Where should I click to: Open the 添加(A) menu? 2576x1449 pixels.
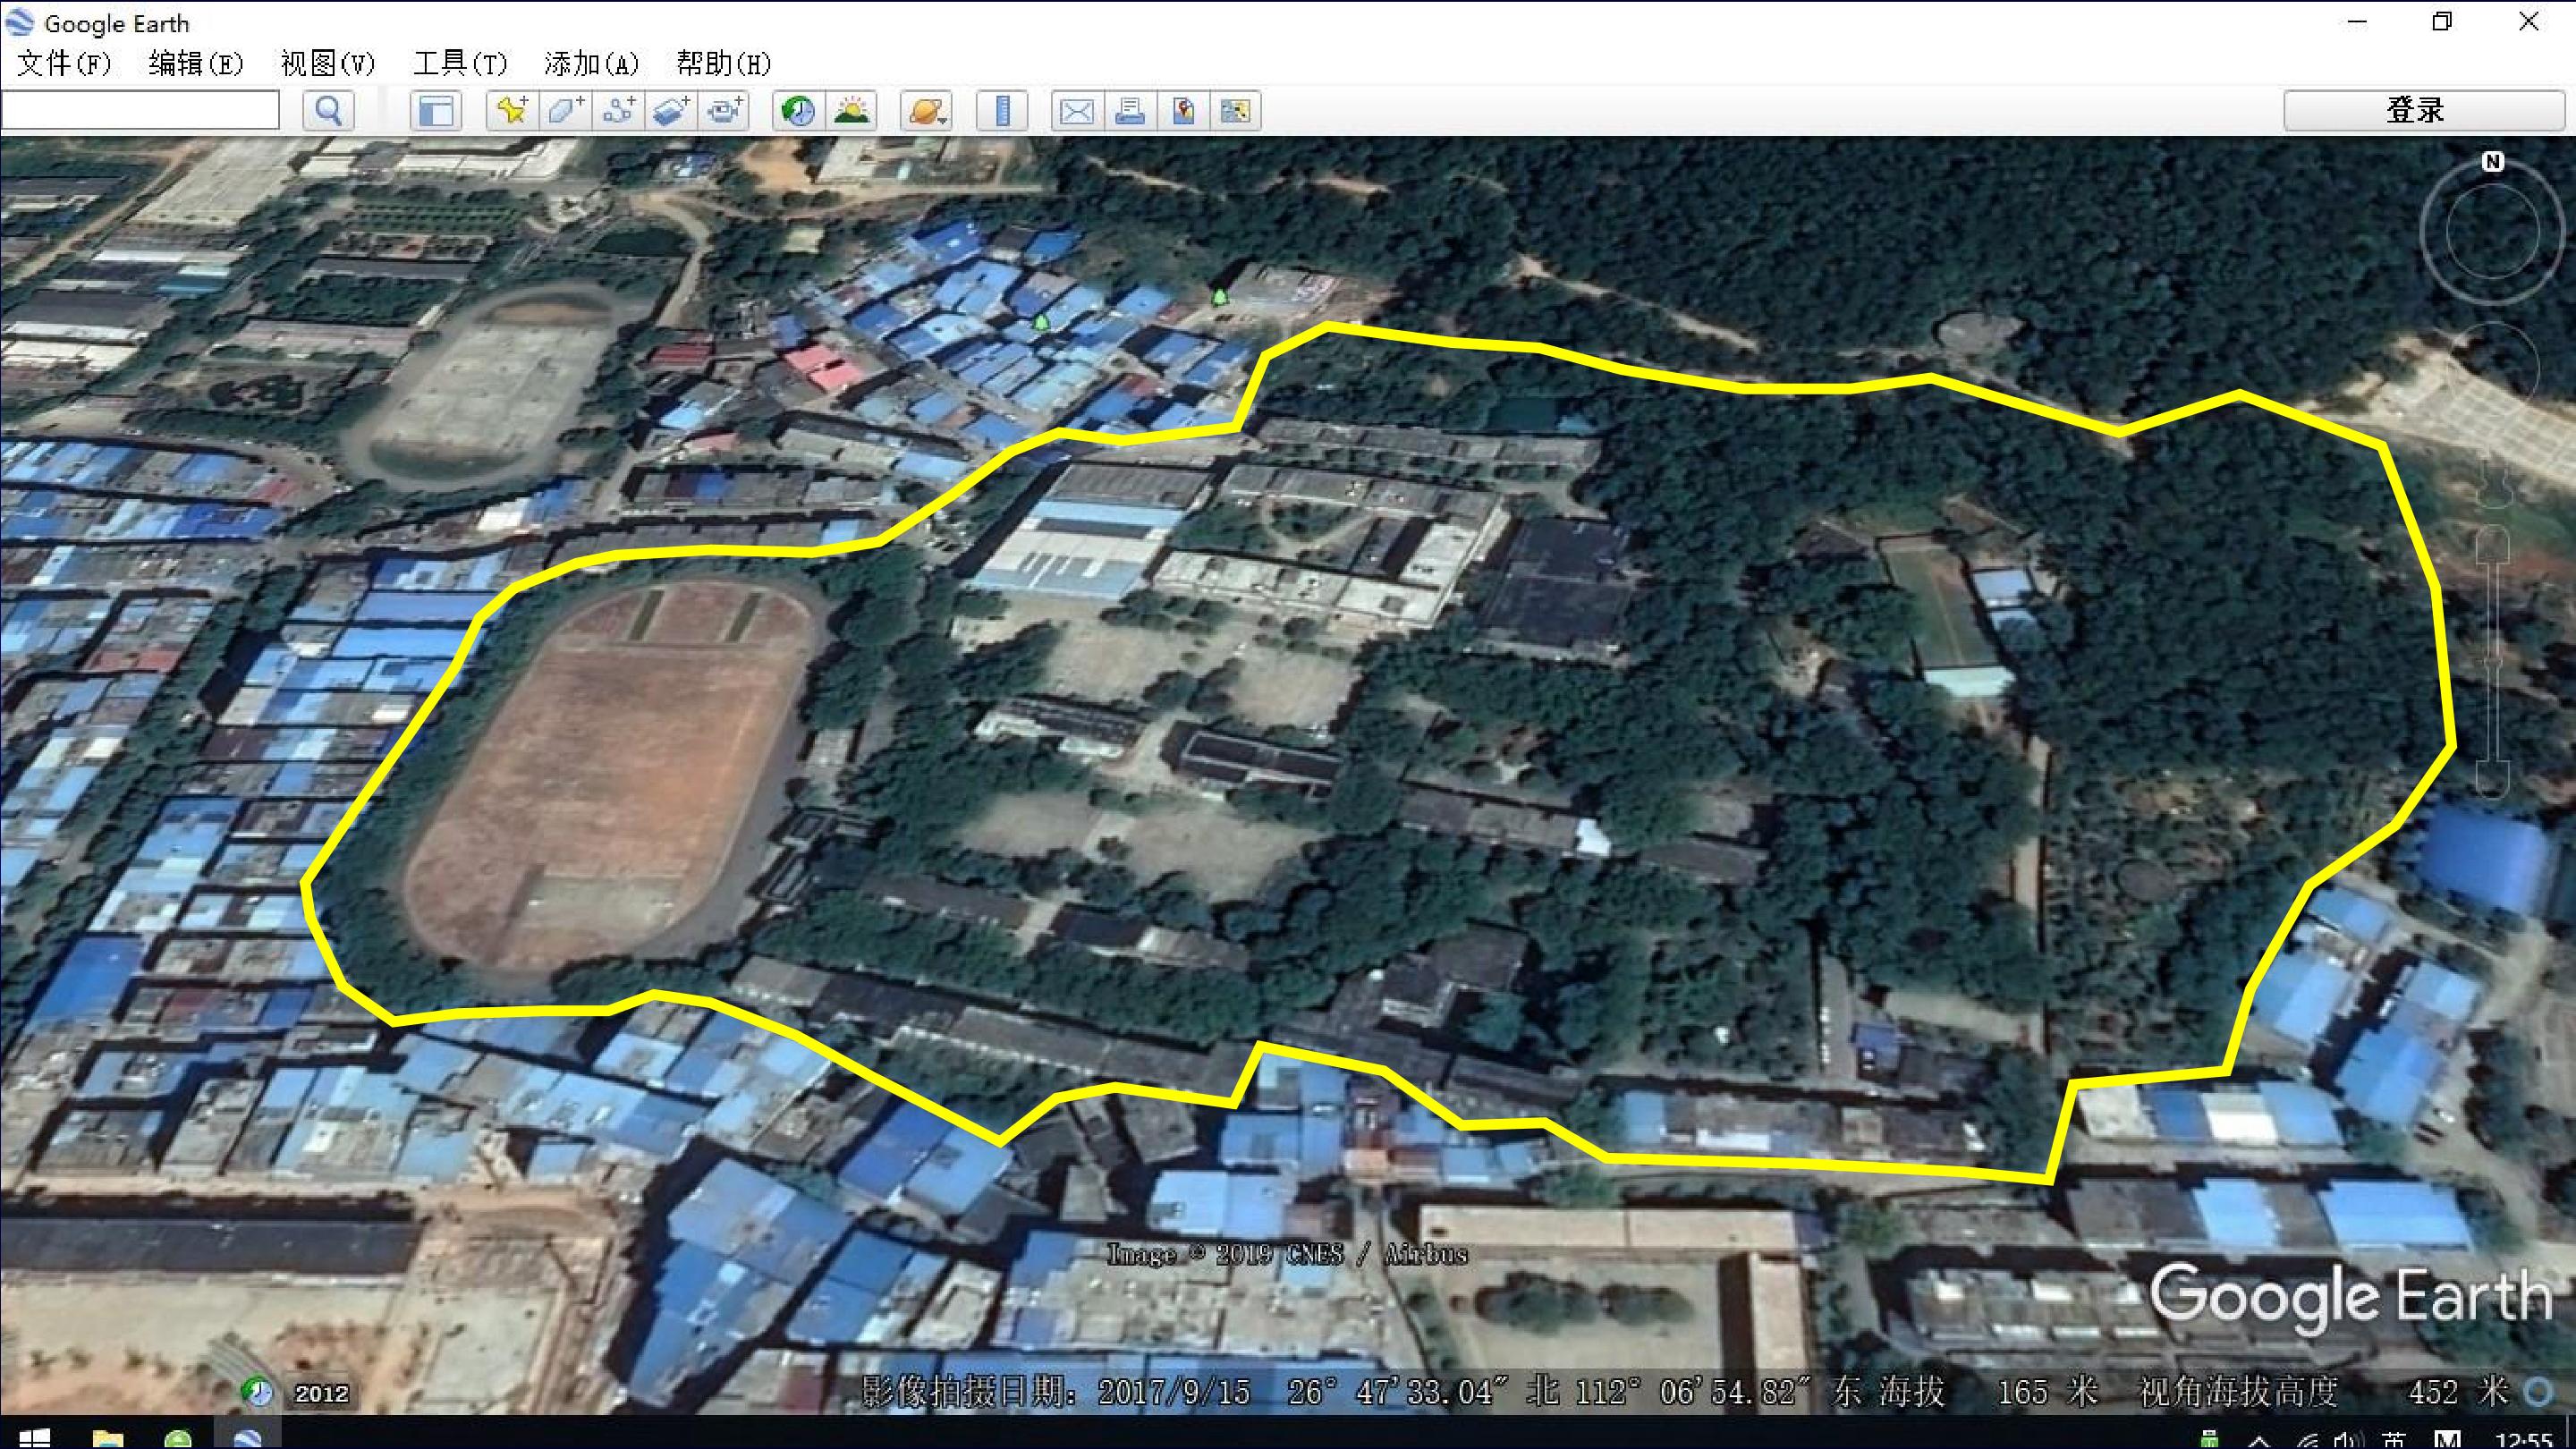click(x=592, y=64)
